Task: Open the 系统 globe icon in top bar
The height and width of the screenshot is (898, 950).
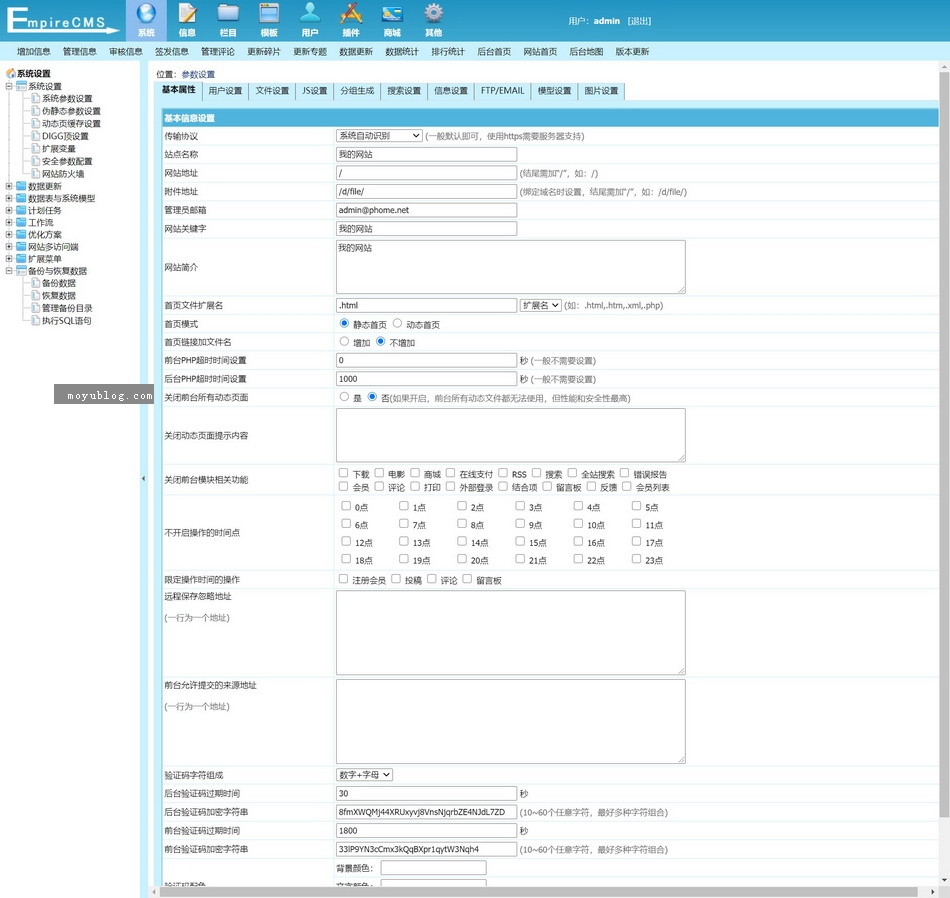Action: 146,13
